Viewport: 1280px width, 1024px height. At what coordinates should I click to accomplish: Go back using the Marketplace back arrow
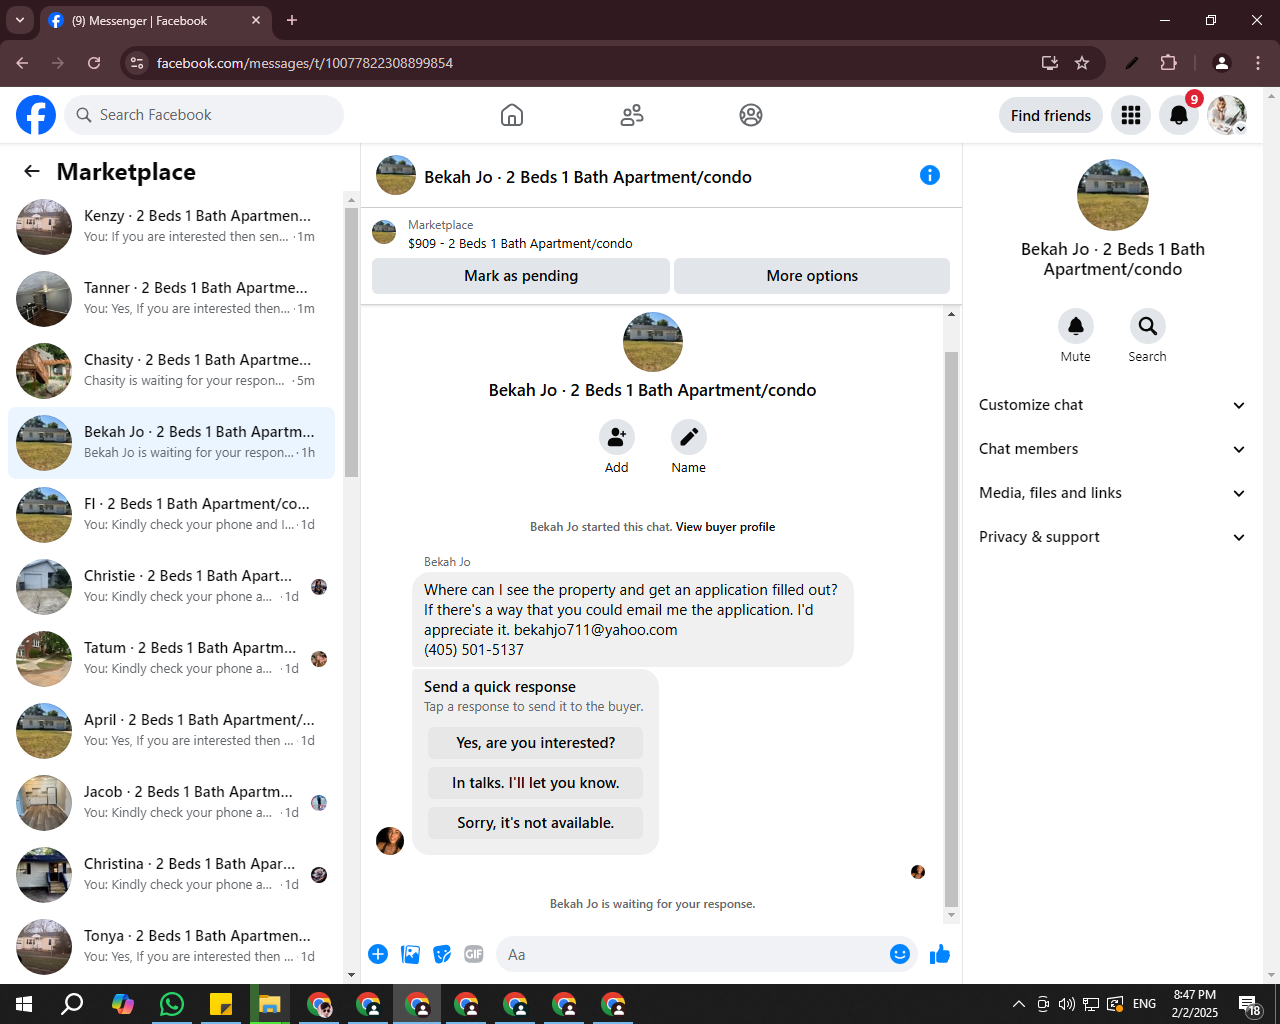[32, 171]
